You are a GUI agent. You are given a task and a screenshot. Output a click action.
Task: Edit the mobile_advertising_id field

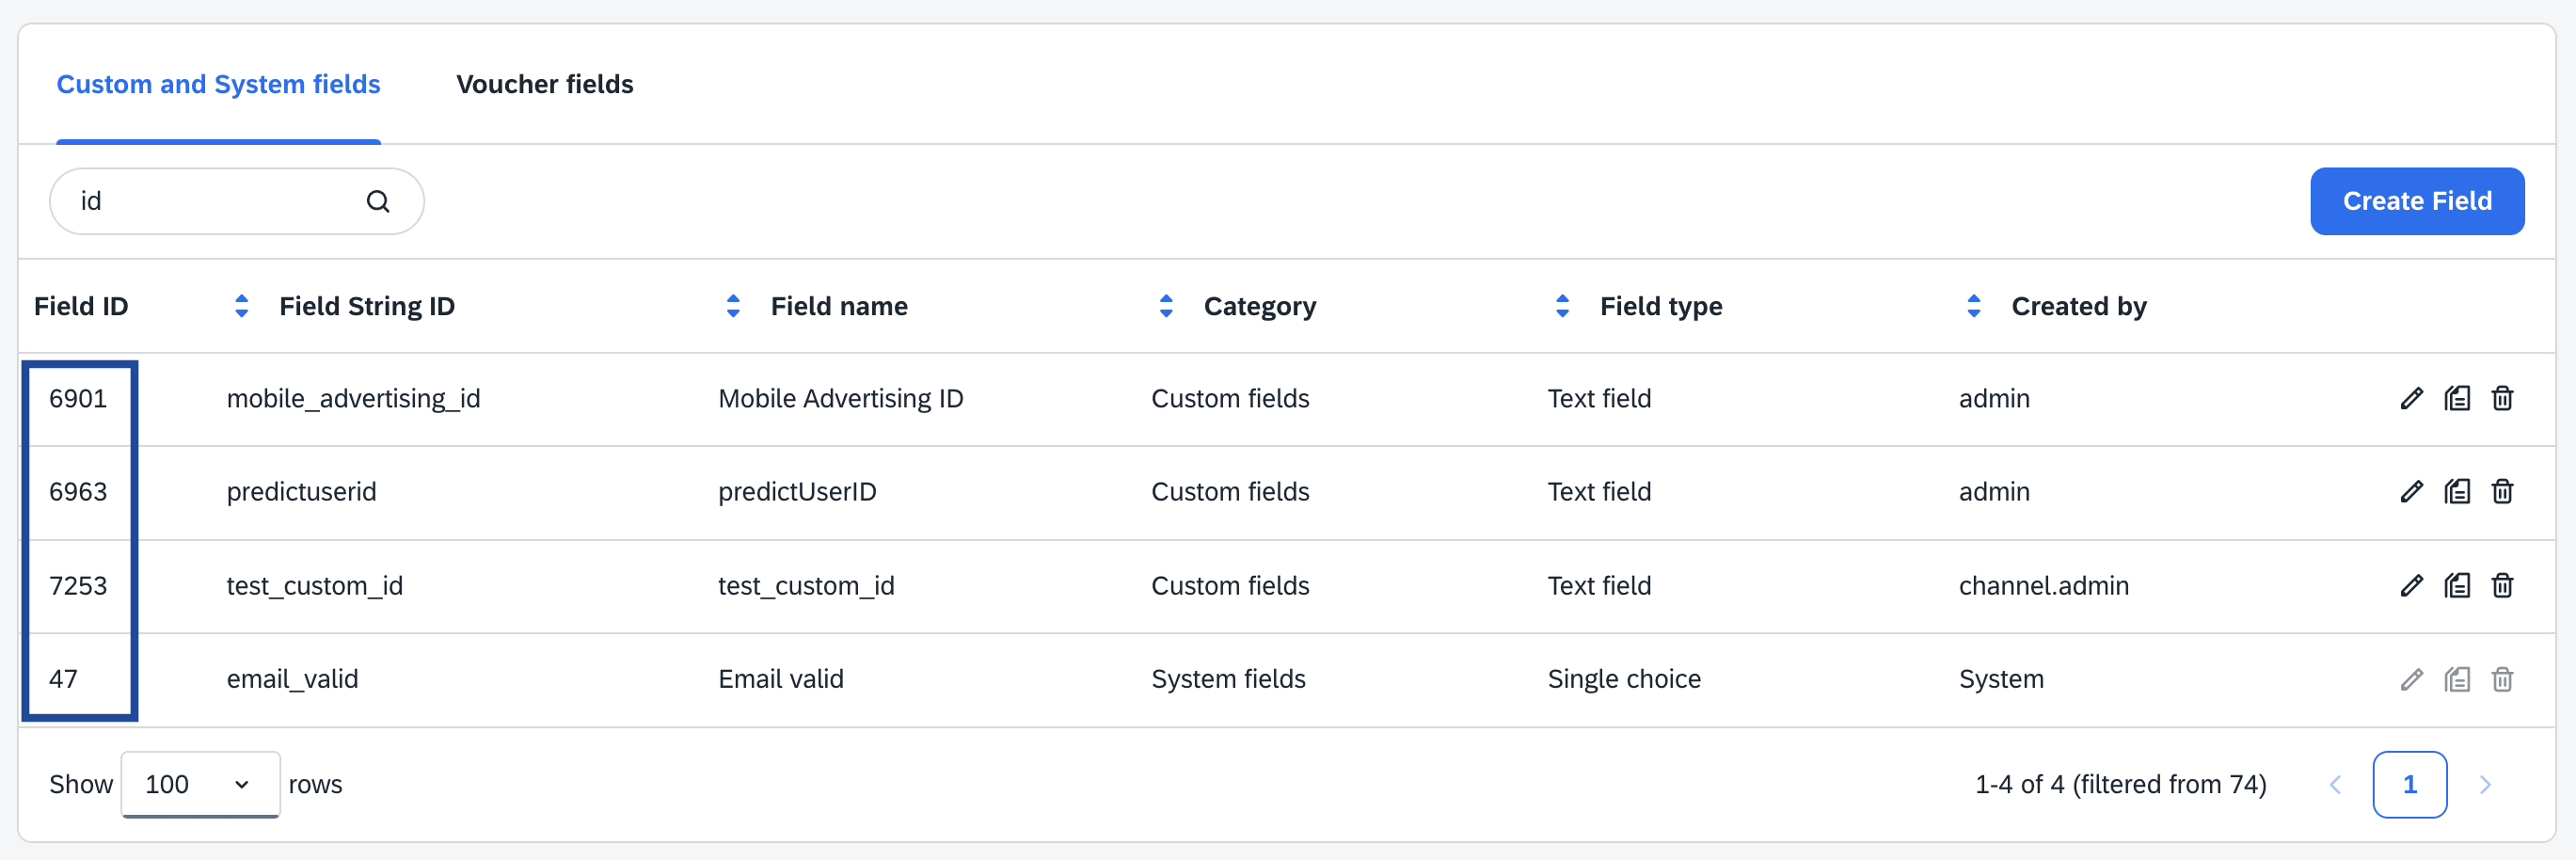coord(2411,398)
